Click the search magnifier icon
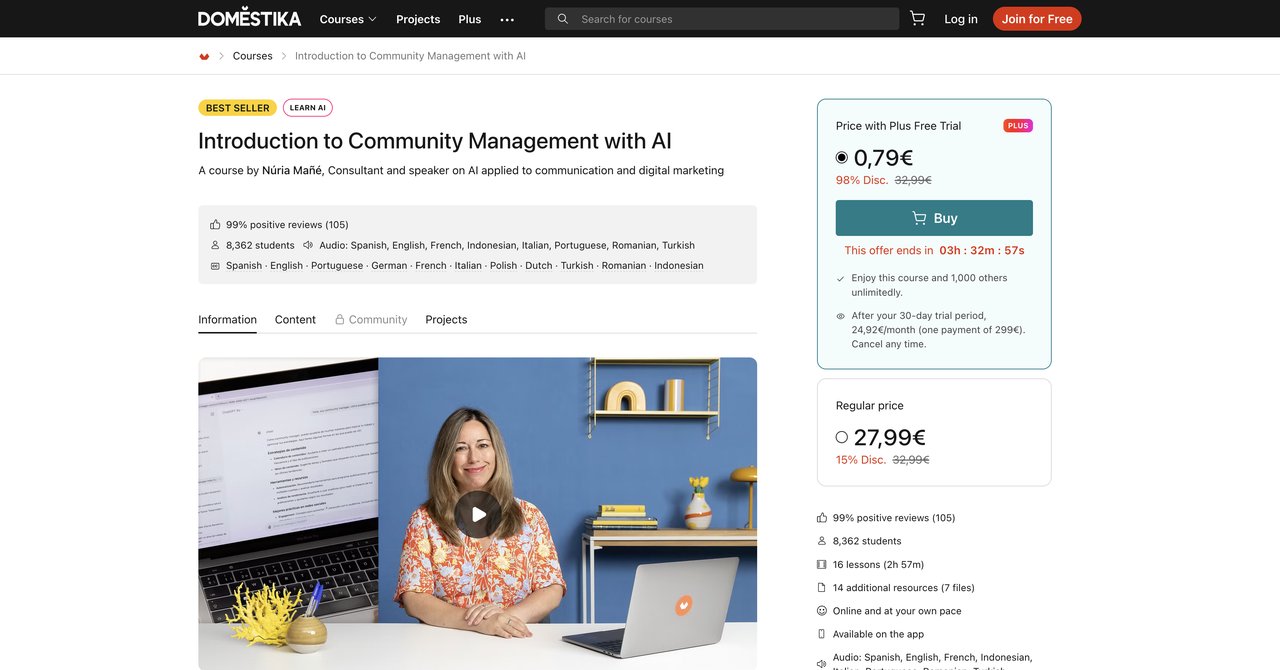The width and height of the screenshot is (1280, 670). (x=563, y=19)
